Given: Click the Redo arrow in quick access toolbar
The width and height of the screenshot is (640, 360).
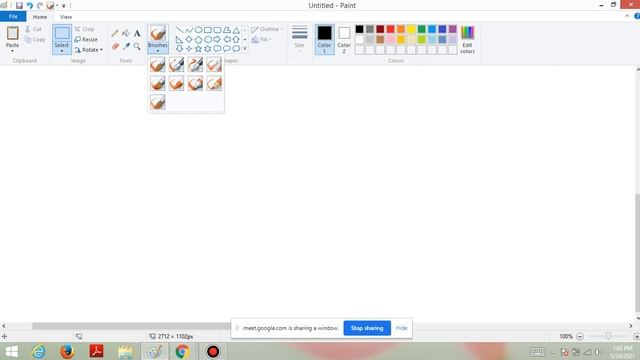Looking at the screenshot, I should tap(40, 6).
